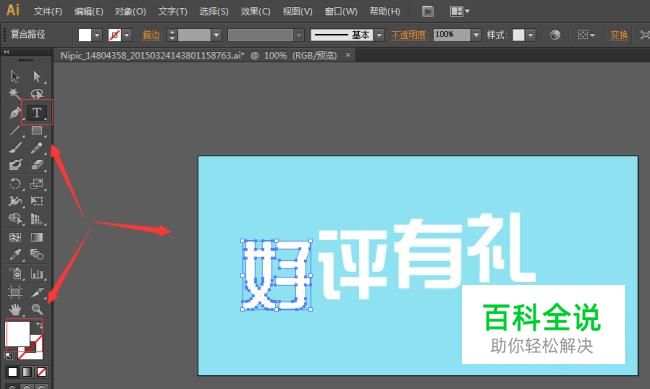
Task: Select the Symbol Sprayer tool
Action: pos(15,274)
